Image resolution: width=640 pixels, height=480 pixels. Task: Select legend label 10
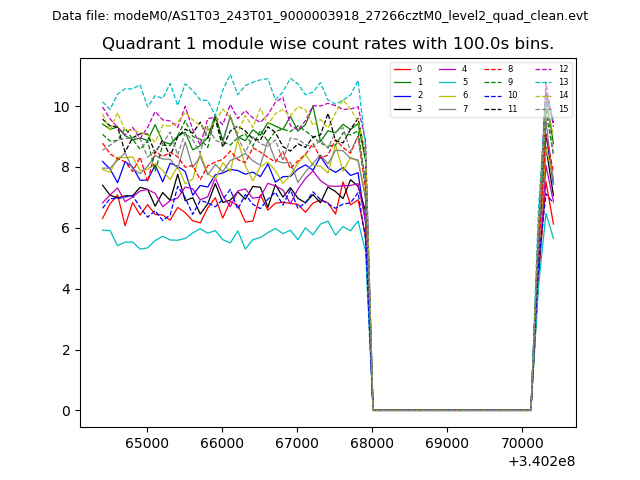[x=512, y=95]
